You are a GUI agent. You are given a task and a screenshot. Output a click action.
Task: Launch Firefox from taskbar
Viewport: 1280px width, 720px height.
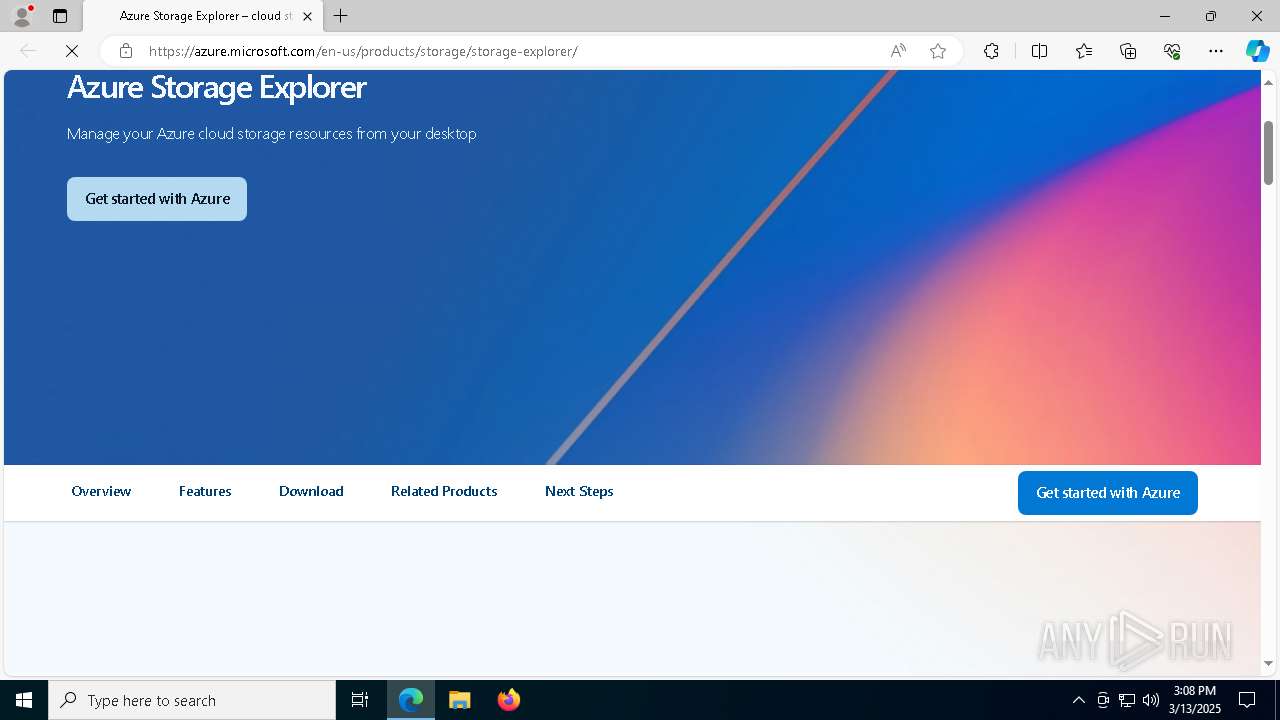[x=508, y=700]
